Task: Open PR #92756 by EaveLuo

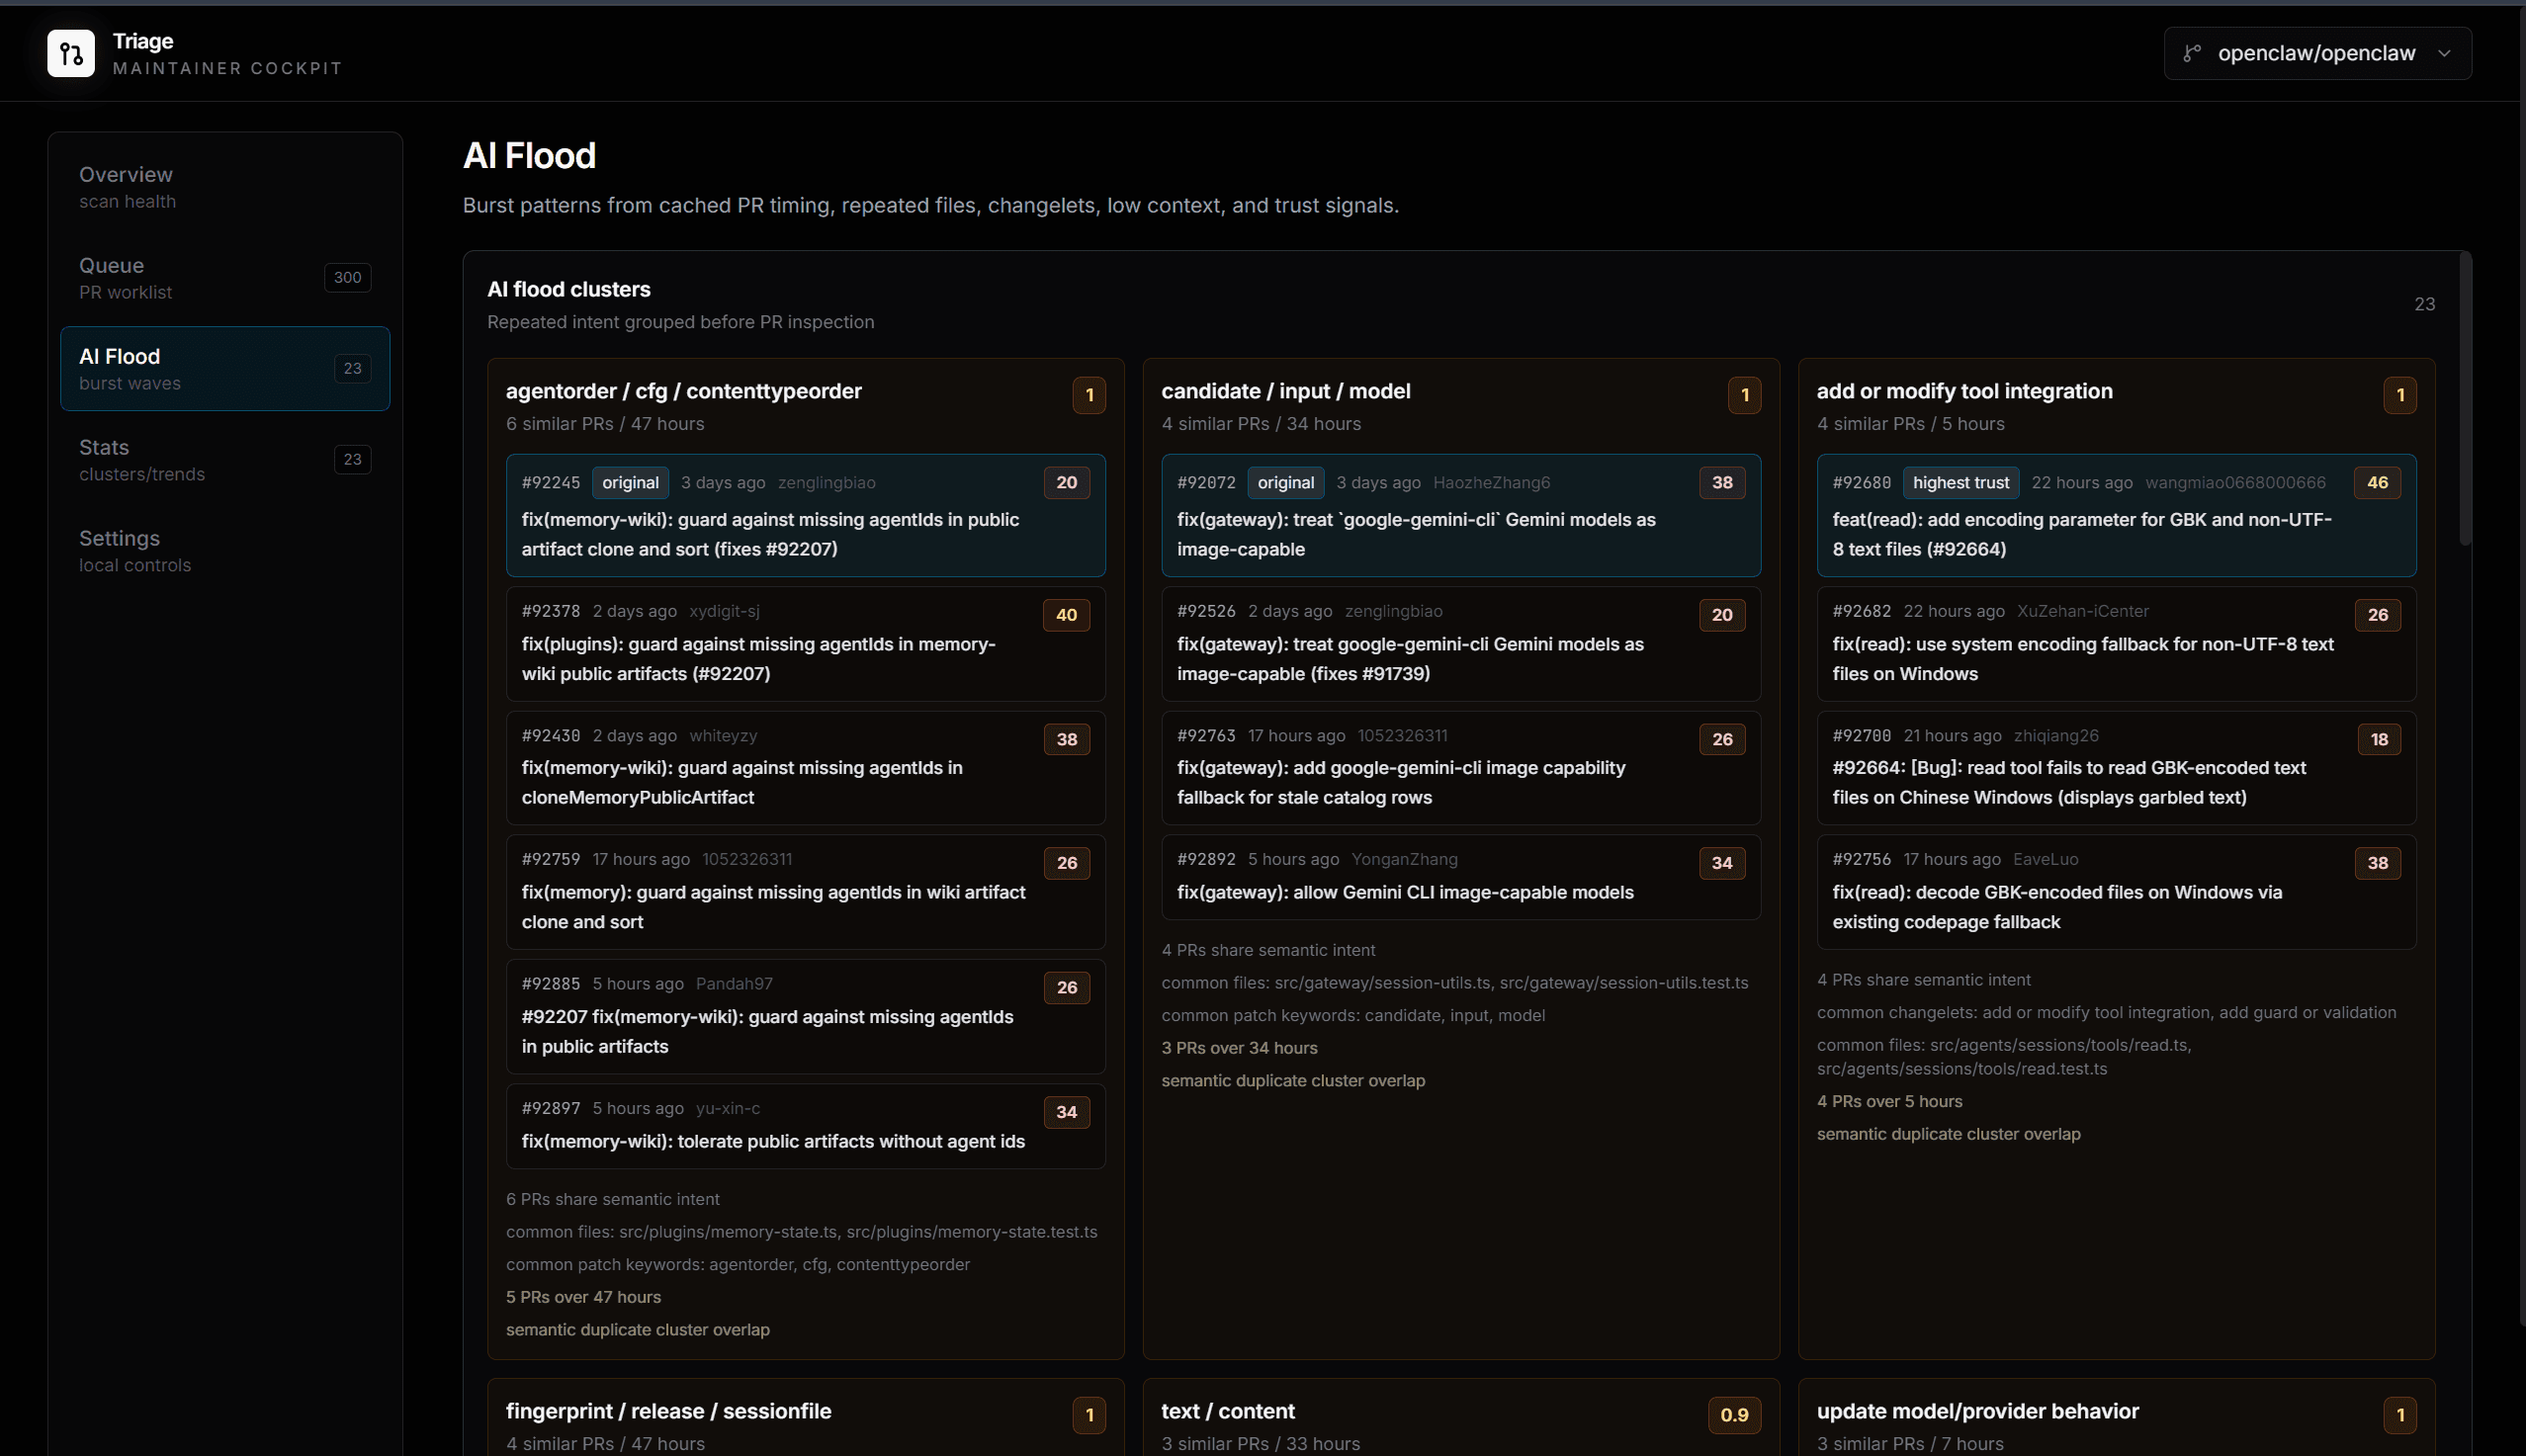Action: point(2116,892)
